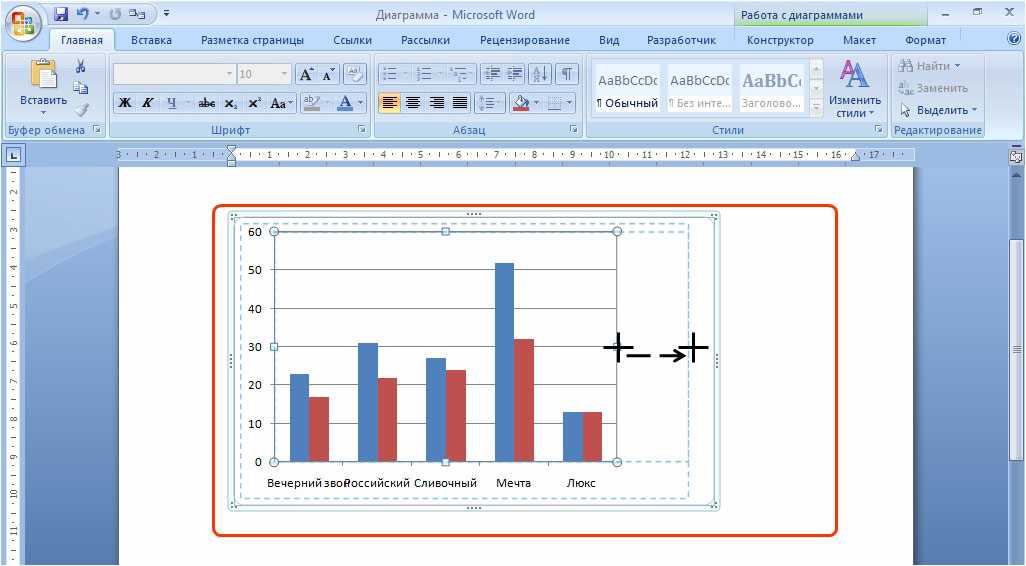
Task: Apply text highlight color
Action: click(x=311, y=103)
